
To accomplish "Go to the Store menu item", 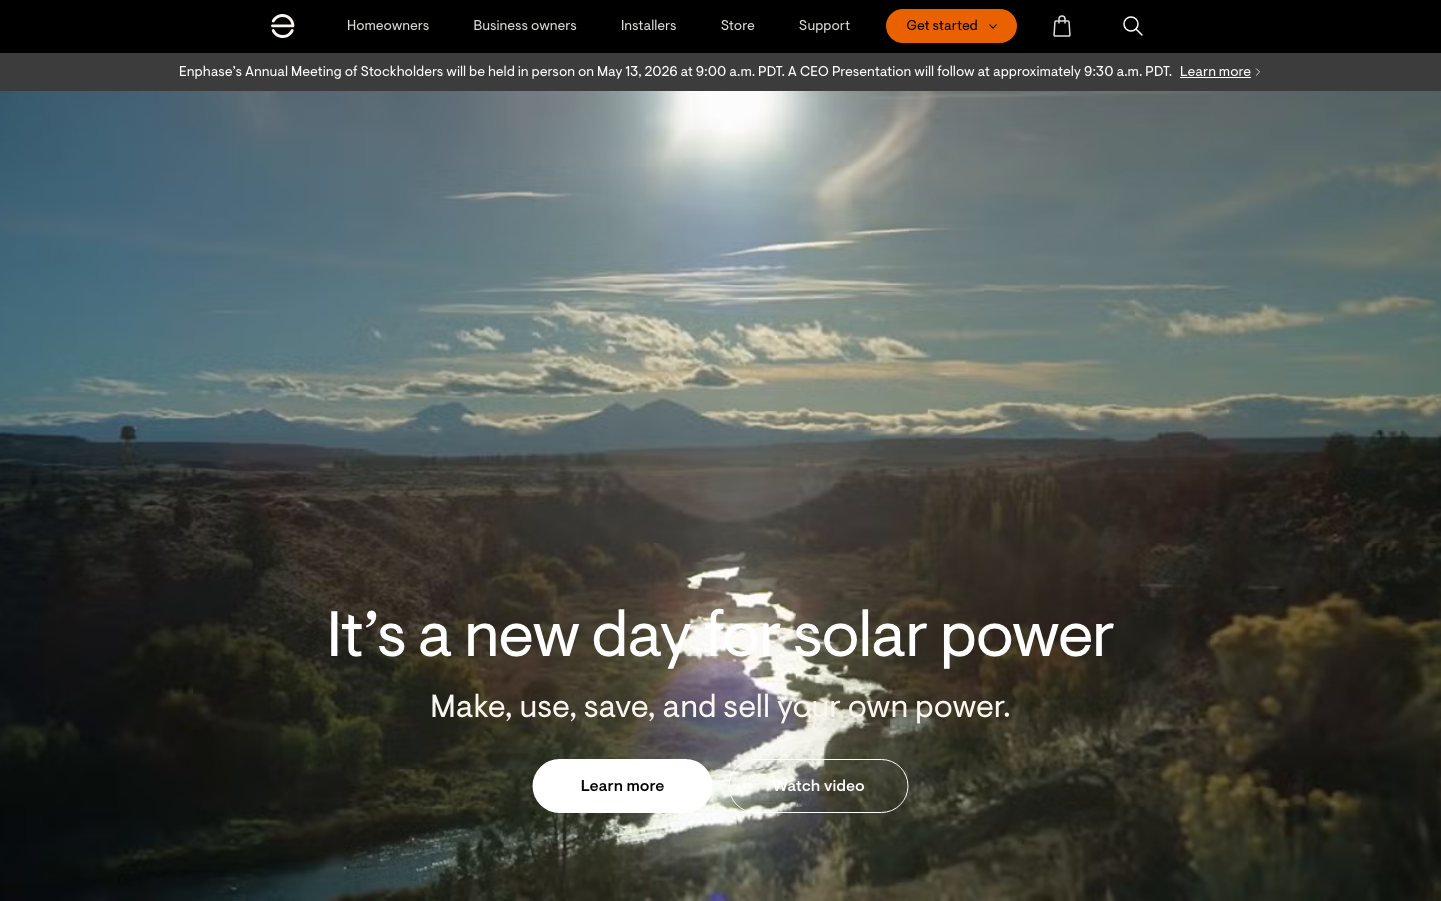I will coord(738,26).
